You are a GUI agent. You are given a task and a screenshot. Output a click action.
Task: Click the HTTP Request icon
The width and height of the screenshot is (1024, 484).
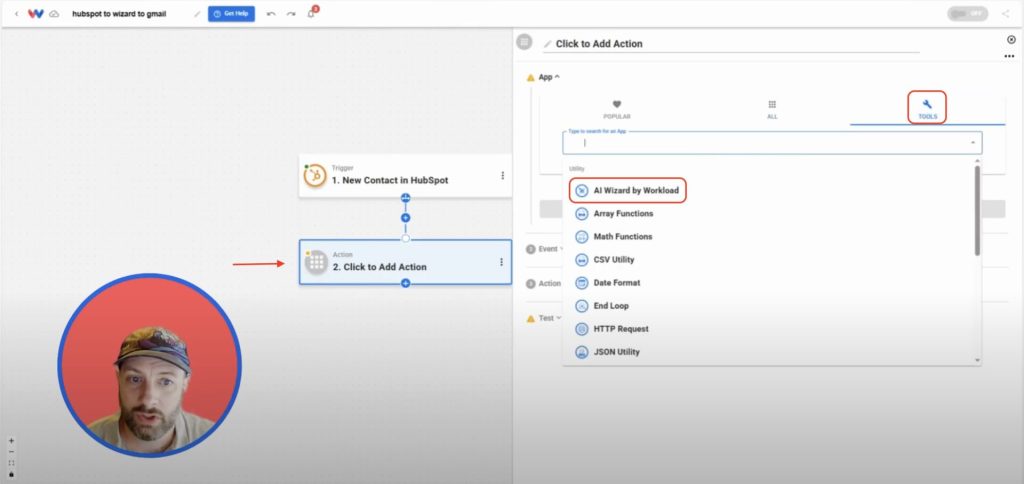[581, 329]
